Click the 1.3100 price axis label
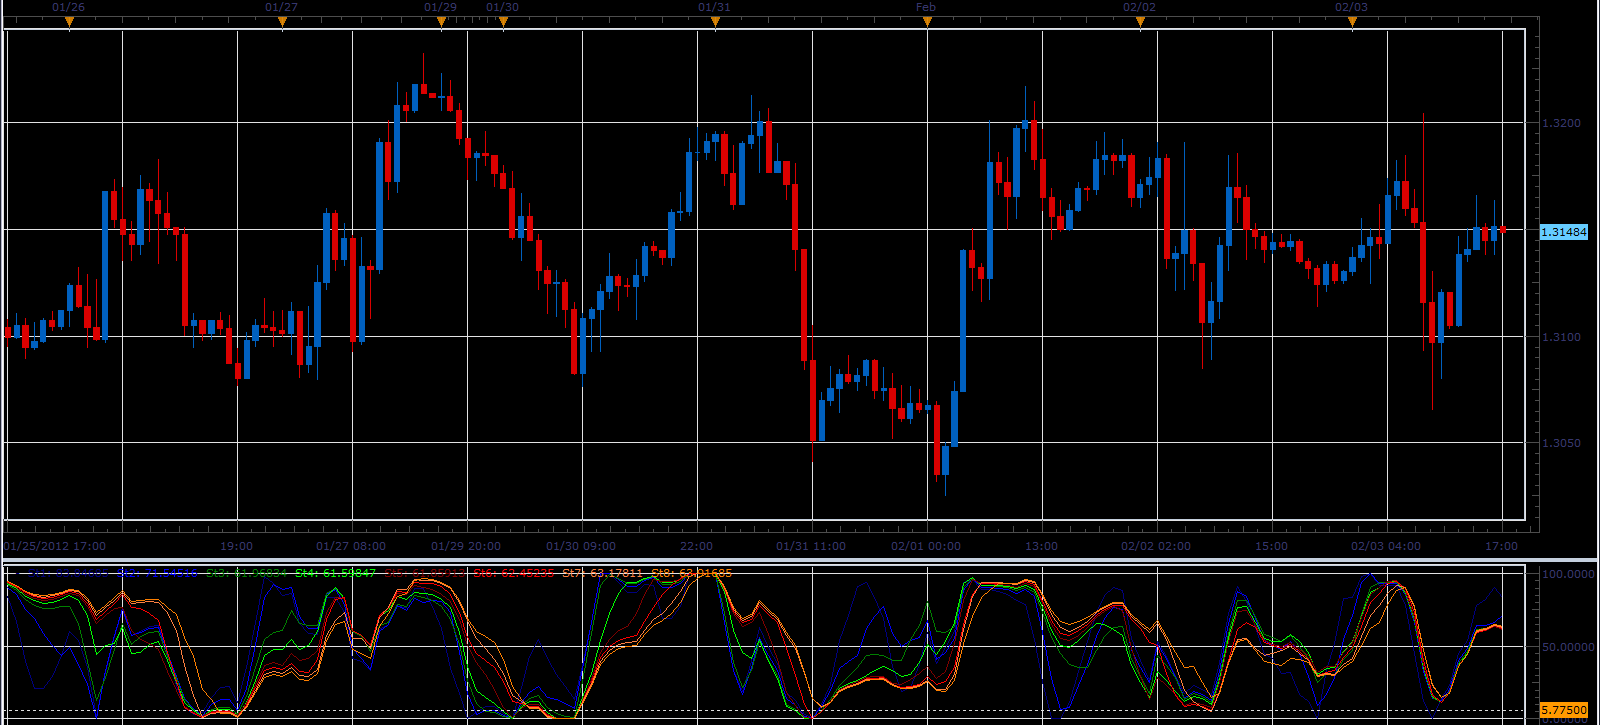 (1562, 337)
